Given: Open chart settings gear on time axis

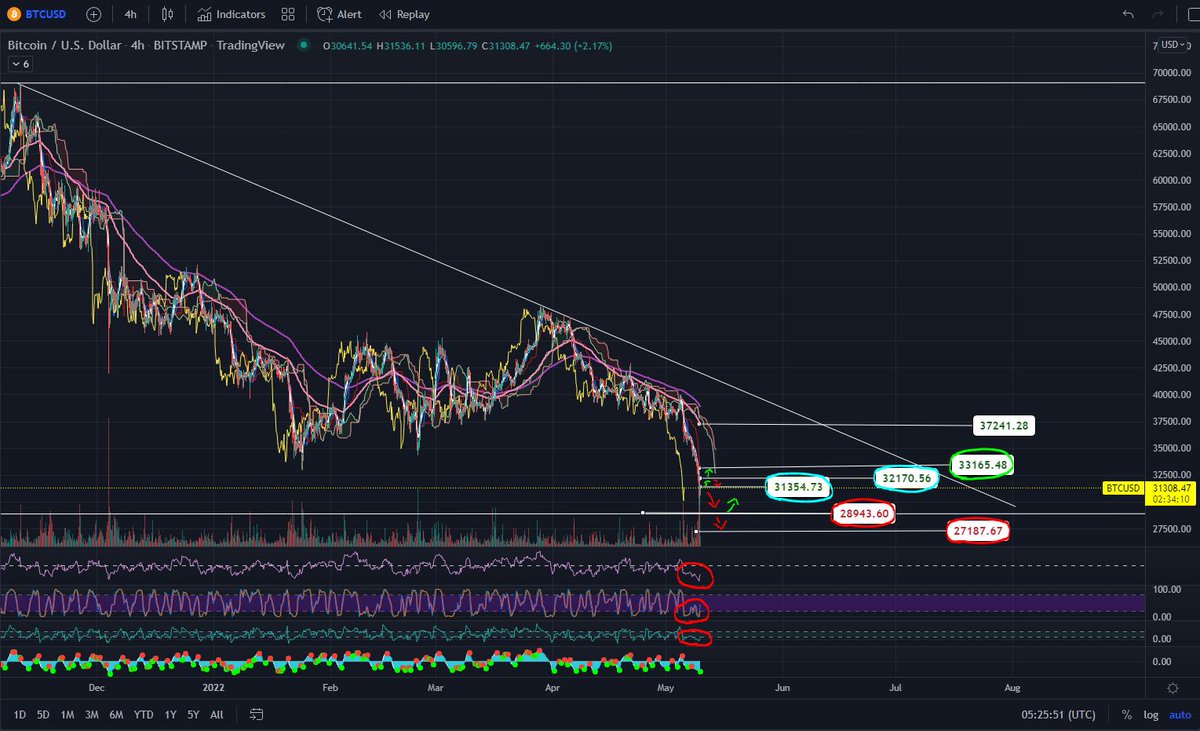Looking at the screenshot, I should (1172, 687).
